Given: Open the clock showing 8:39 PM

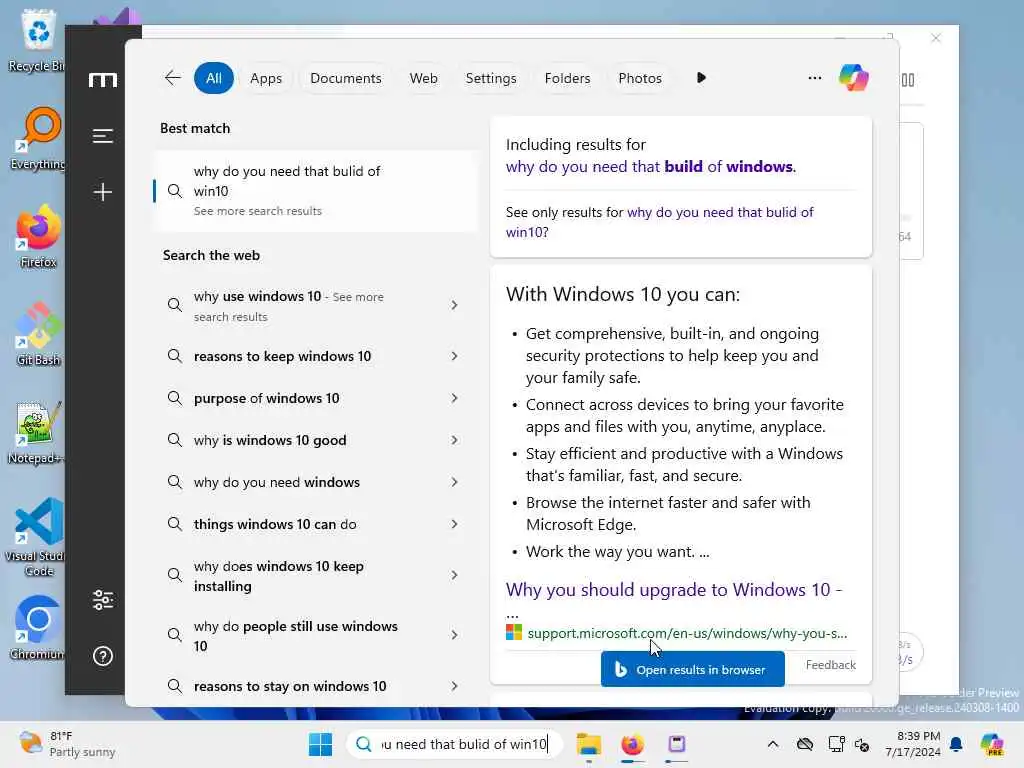Looking at the screenshot, I should pyautogui.click(x=912, y=744).
